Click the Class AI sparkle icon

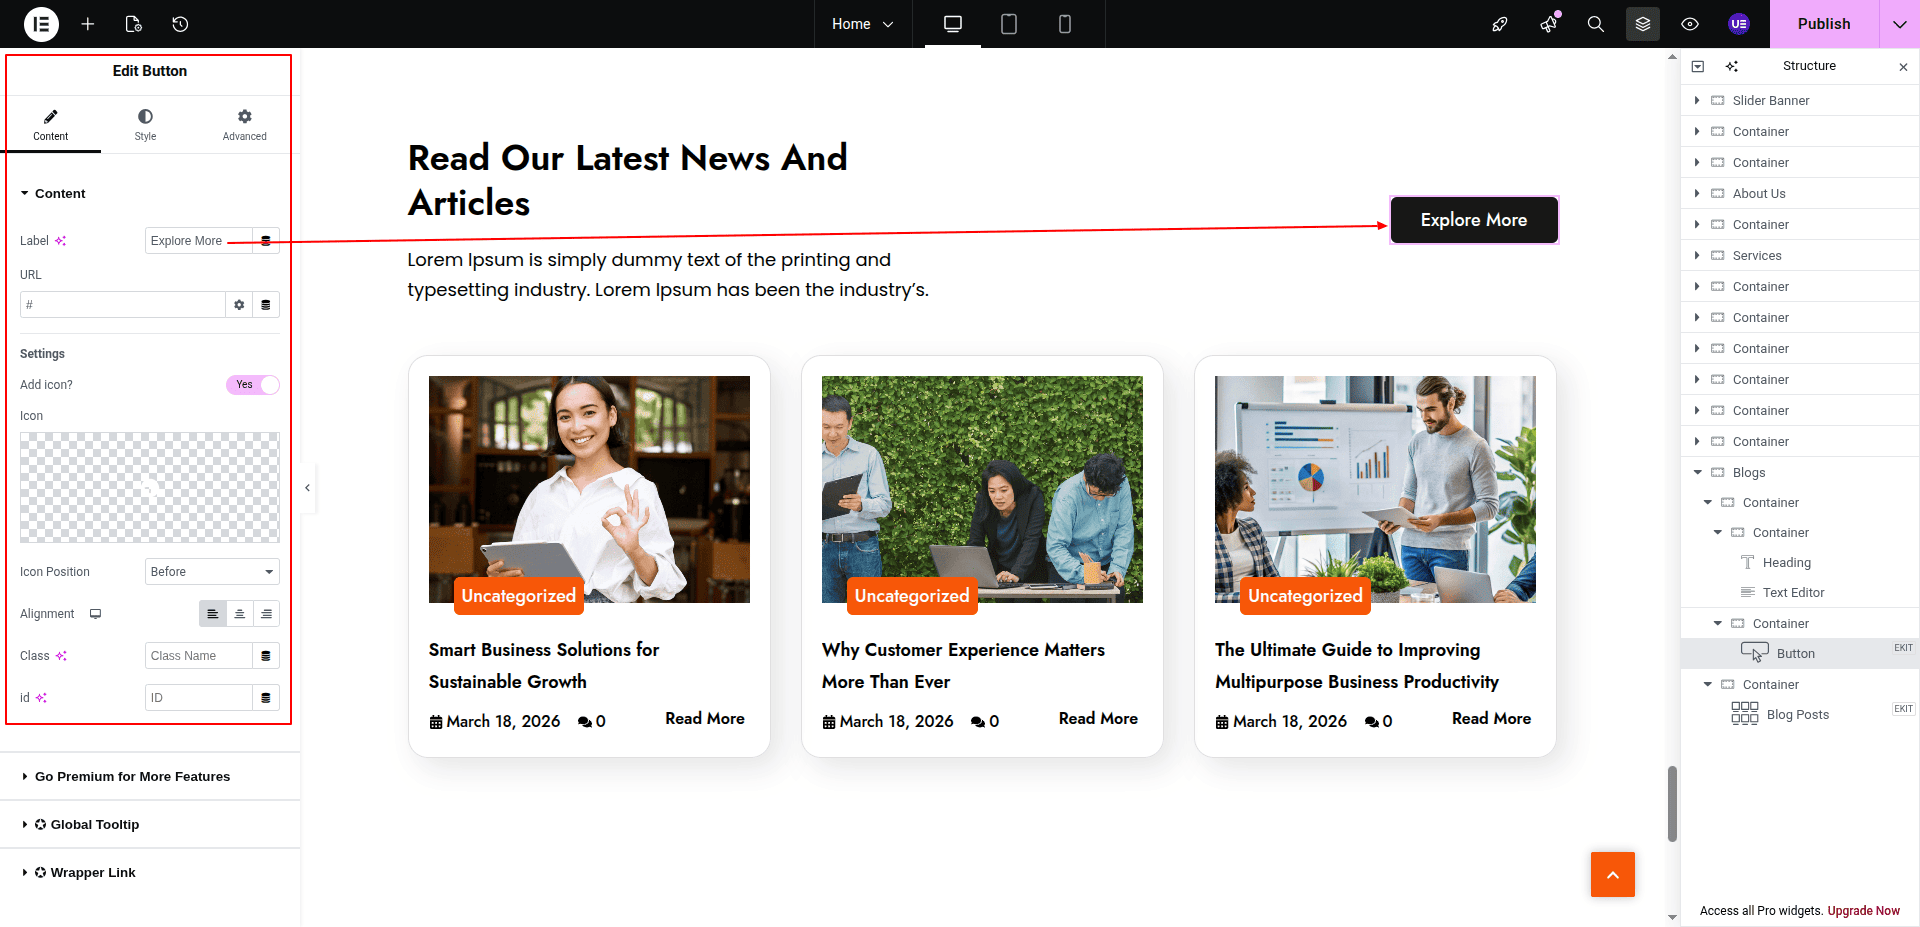pos(61,656)
